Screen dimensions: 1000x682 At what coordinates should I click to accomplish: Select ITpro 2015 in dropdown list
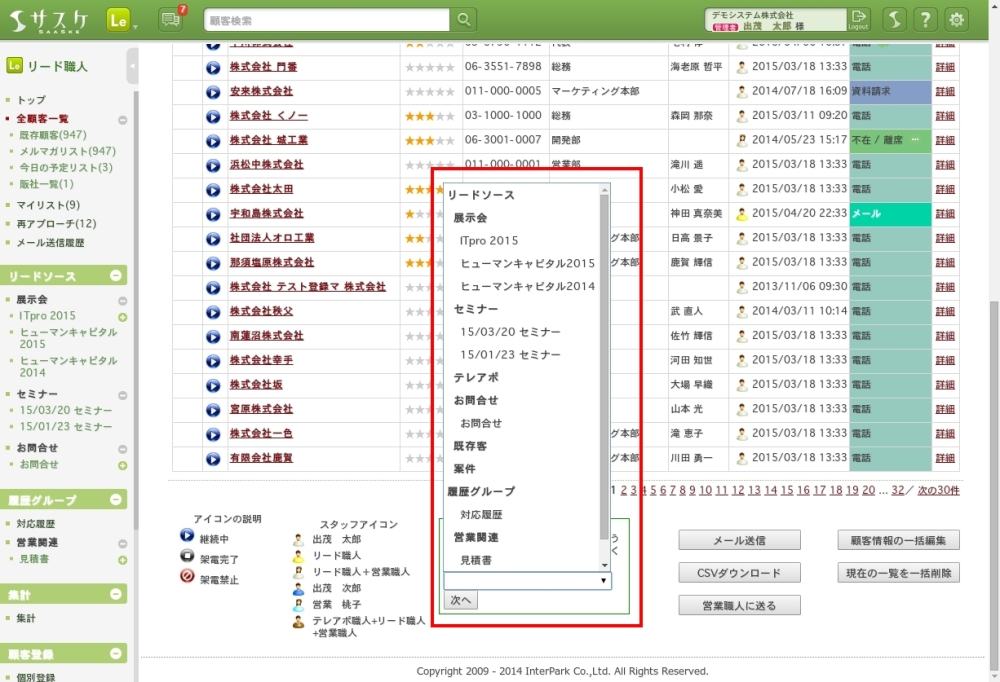(489, 241)
